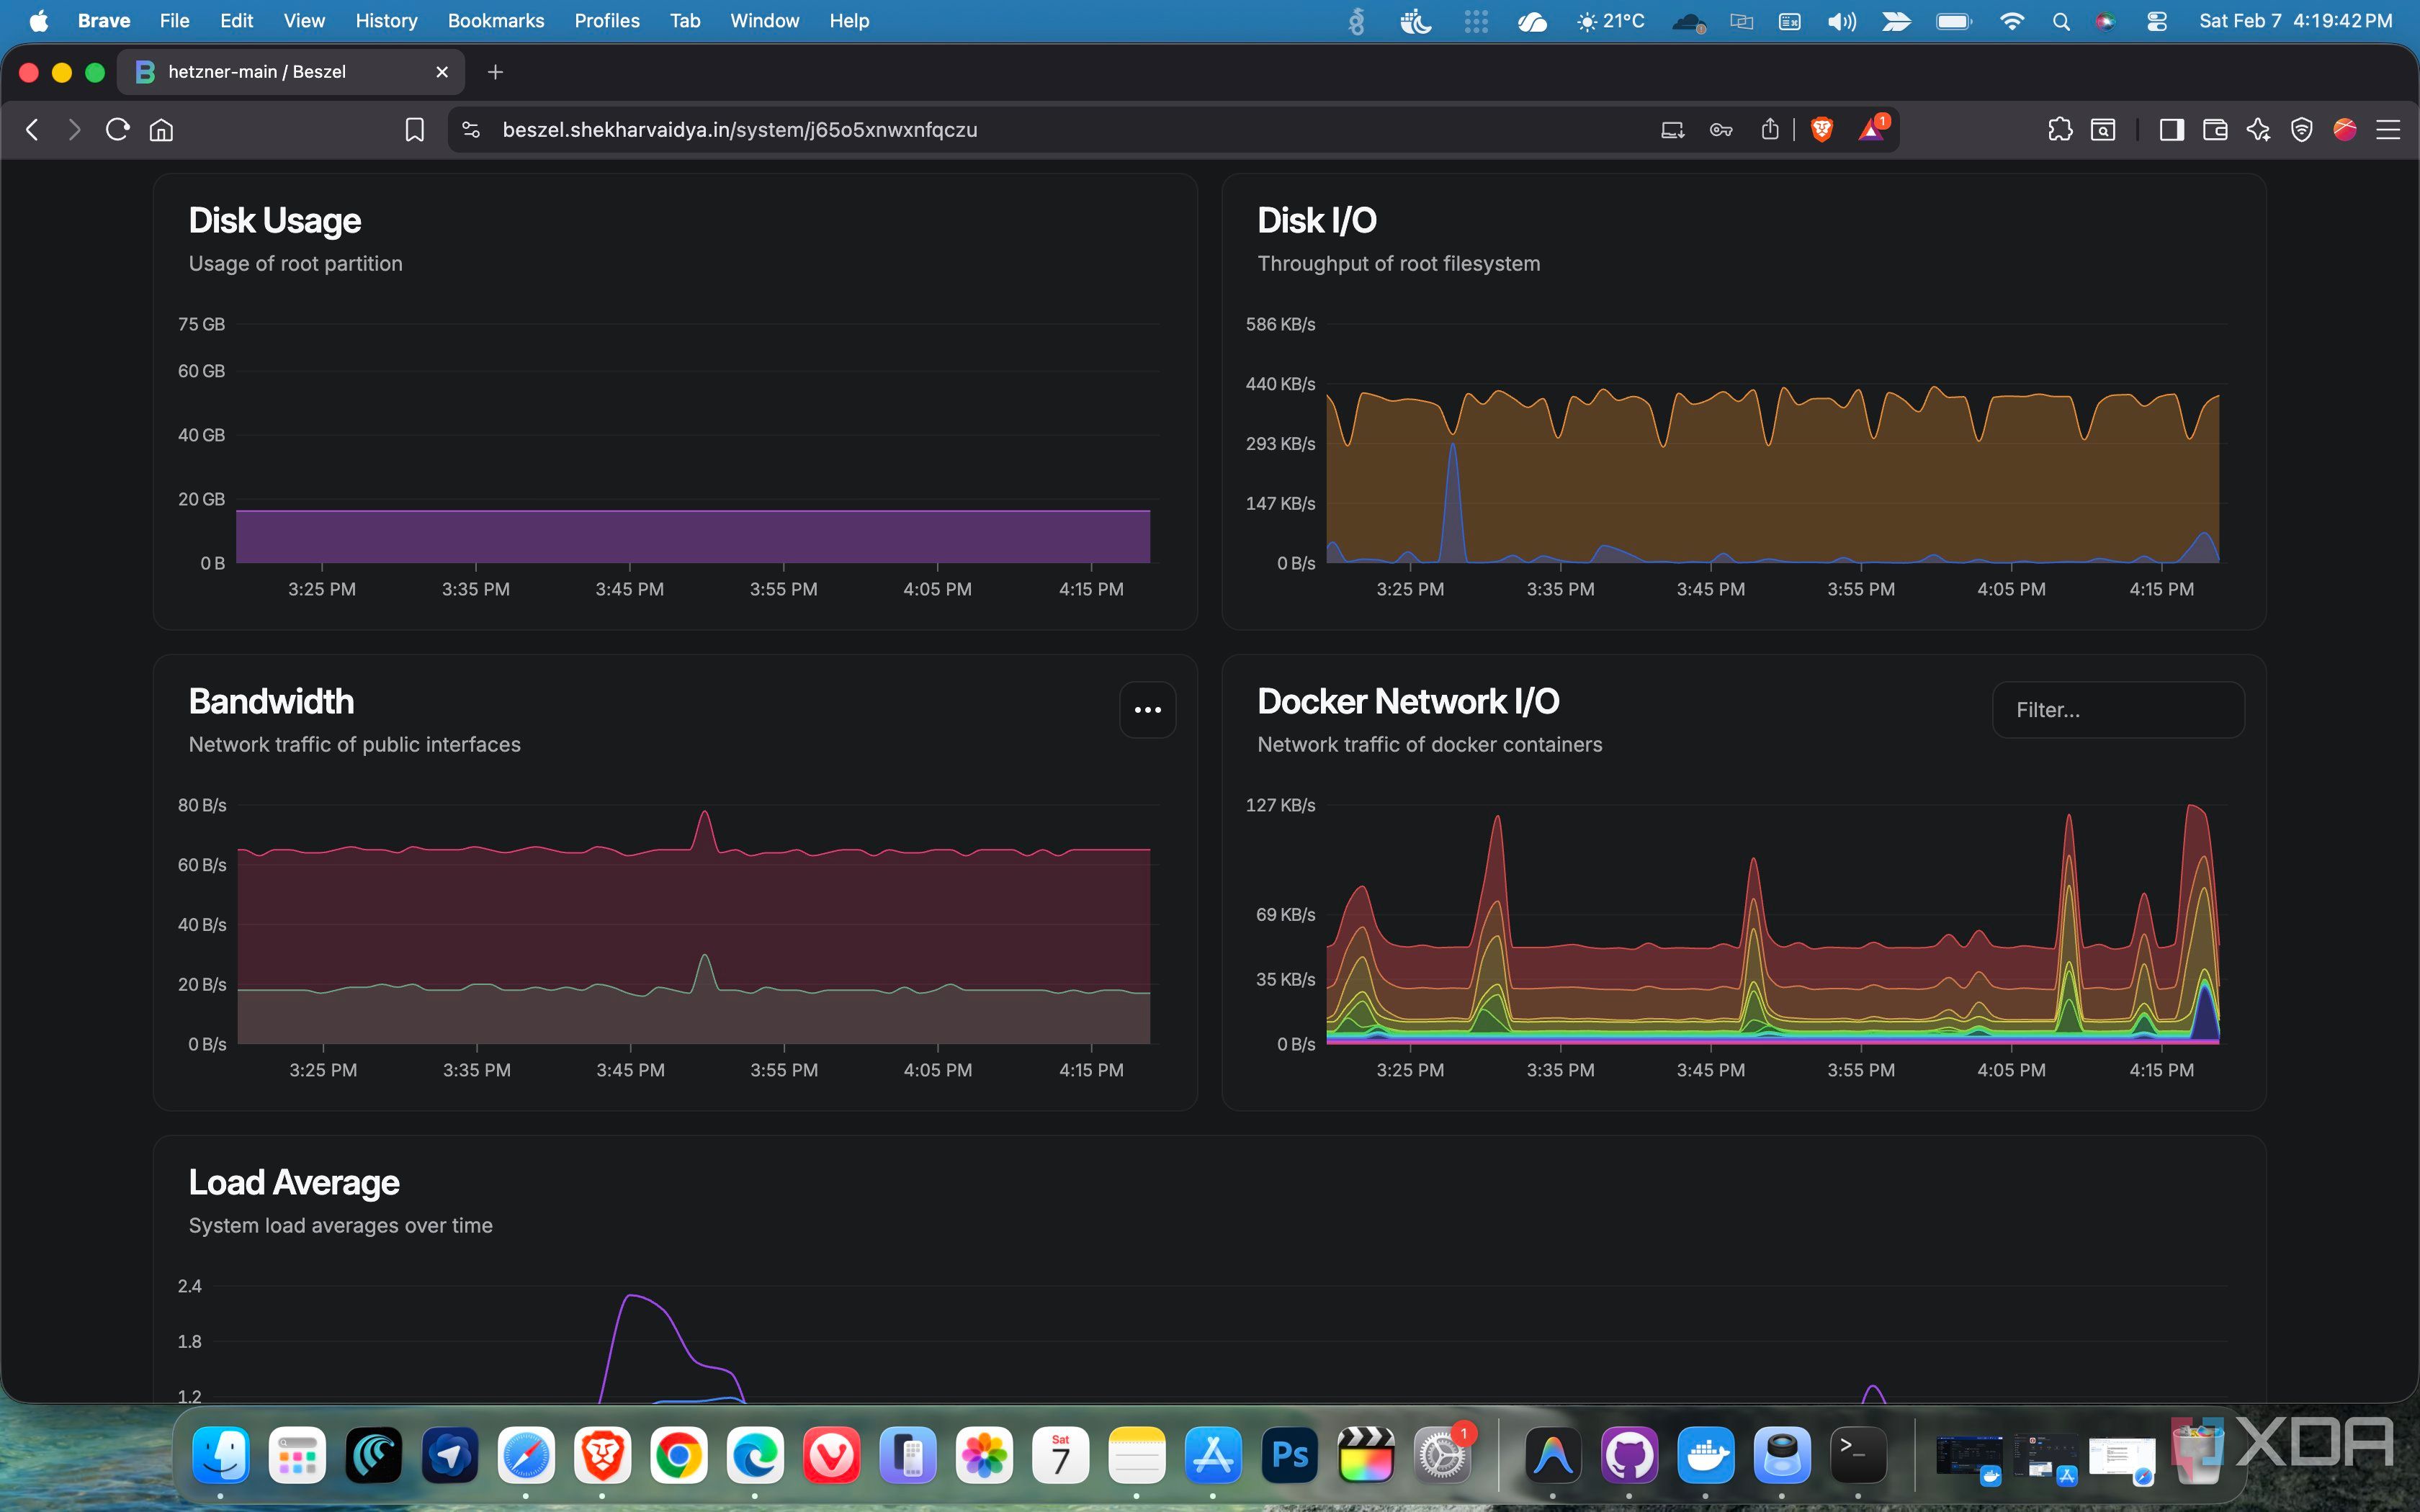Open the volume control in menu bar
The width and height of the screenshot is (2420, 1512).
(1841, 21)
